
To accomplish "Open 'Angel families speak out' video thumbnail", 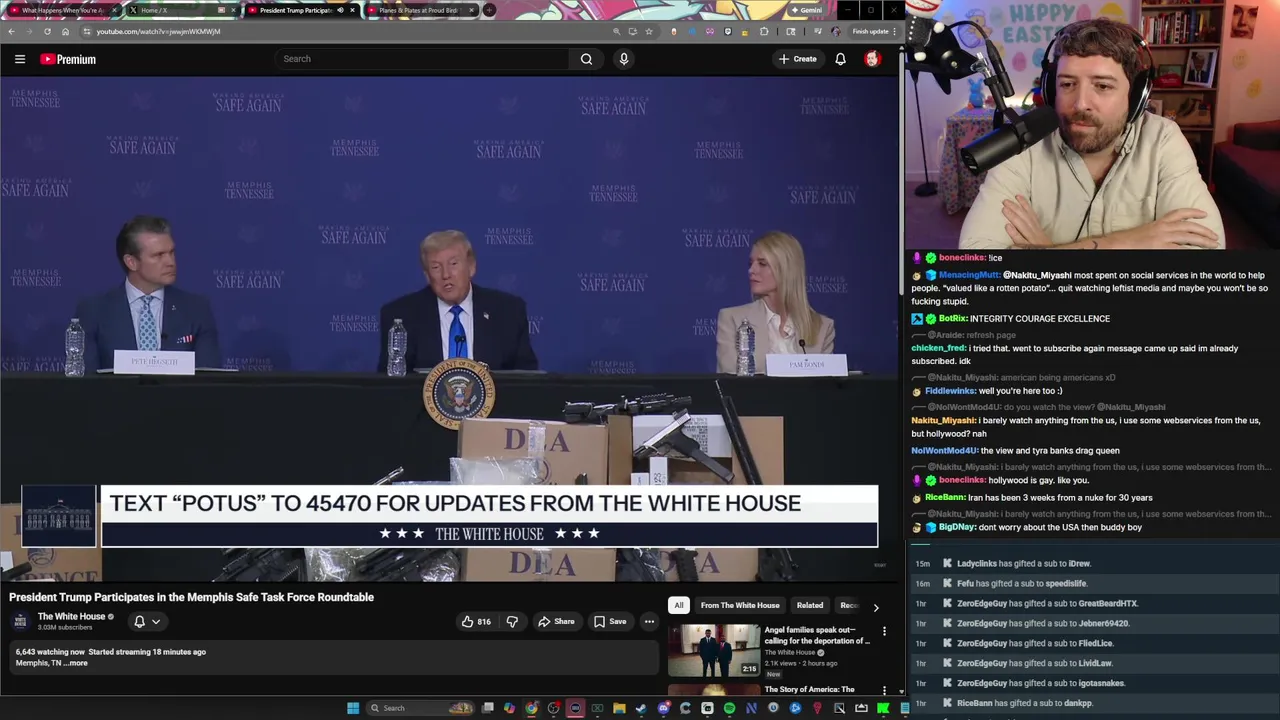I will pos(714,650).
